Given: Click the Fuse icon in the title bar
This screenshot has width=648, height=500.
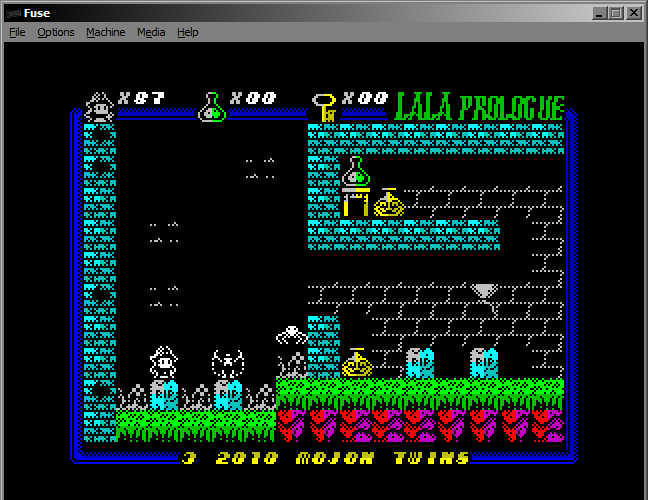Looking at the screenshot, I should click(14, 13).
